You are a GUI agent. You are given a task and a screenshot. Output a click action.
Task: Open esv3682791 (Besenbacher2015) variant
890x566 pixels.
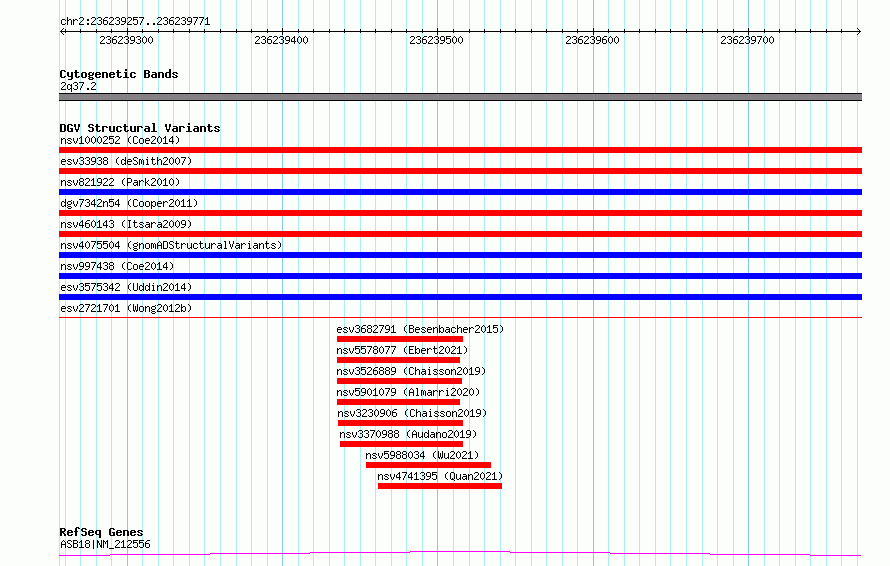[420, 329]
